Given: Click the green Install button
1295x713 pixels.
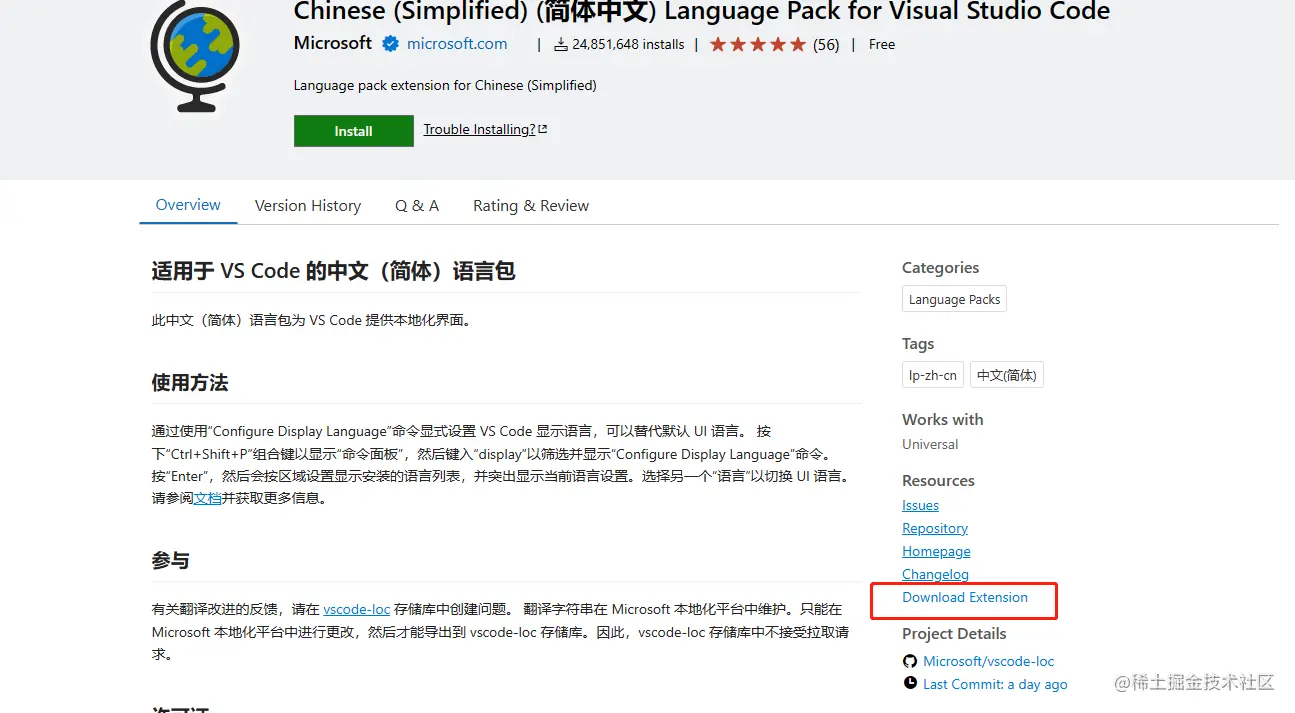Looking at the screenshot, I should point(354,131).
